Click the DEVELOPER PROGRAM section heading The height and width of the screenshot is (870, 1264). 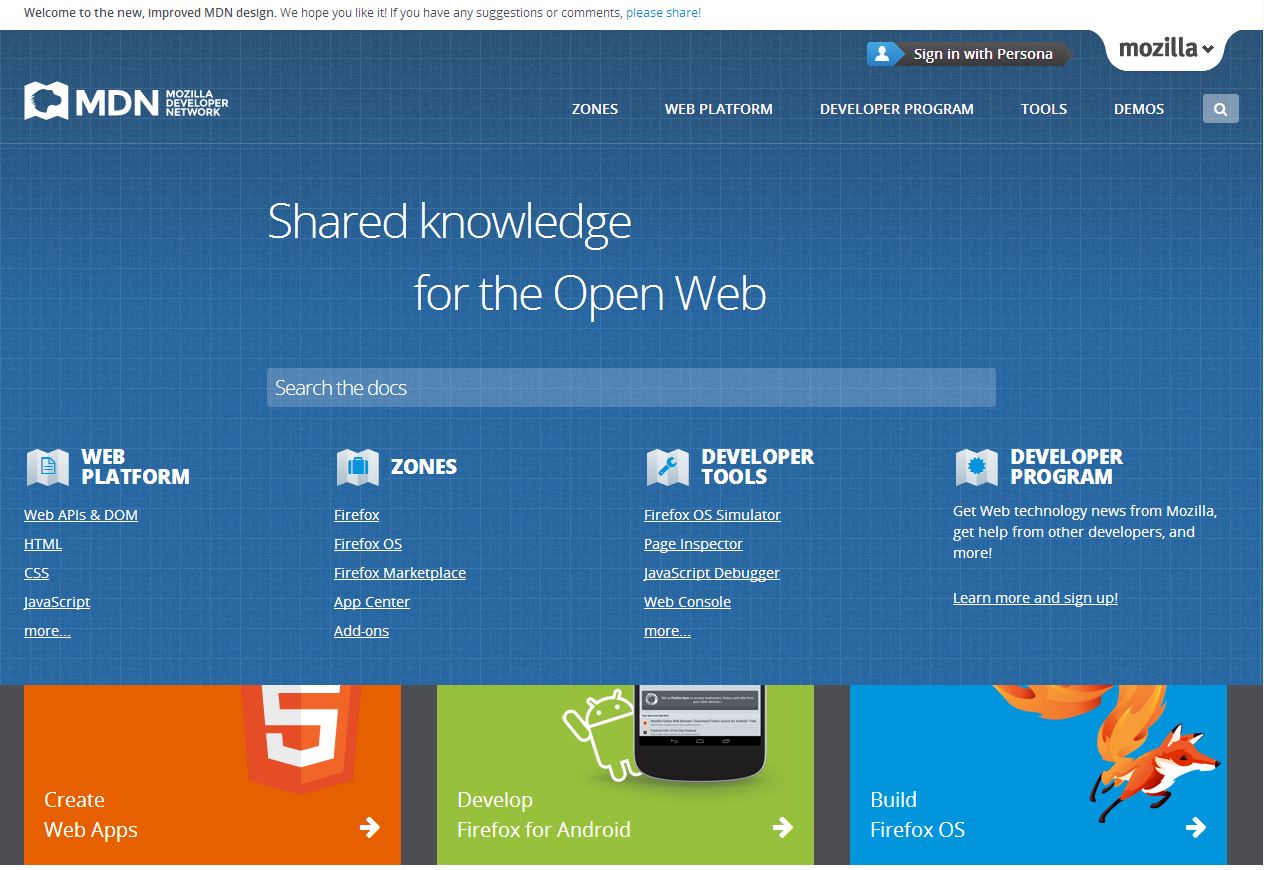[1066, 467]
